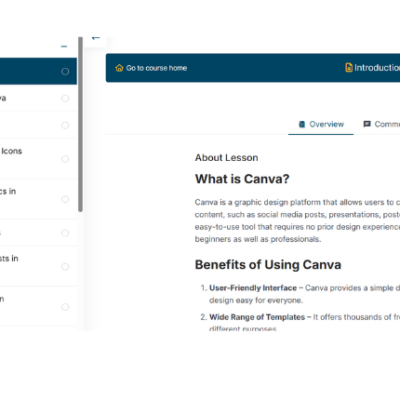400x400 pixels.
Task: Click the home icon beside Go to course home
Action: coord(119,68)
